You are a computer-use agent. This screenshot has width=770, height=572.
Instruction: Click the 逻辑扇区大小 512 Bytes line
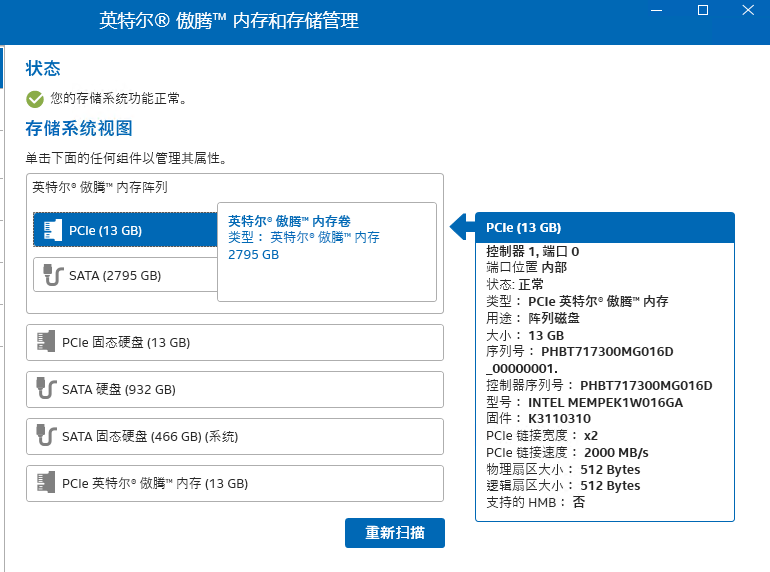click(x=563, y=486)
